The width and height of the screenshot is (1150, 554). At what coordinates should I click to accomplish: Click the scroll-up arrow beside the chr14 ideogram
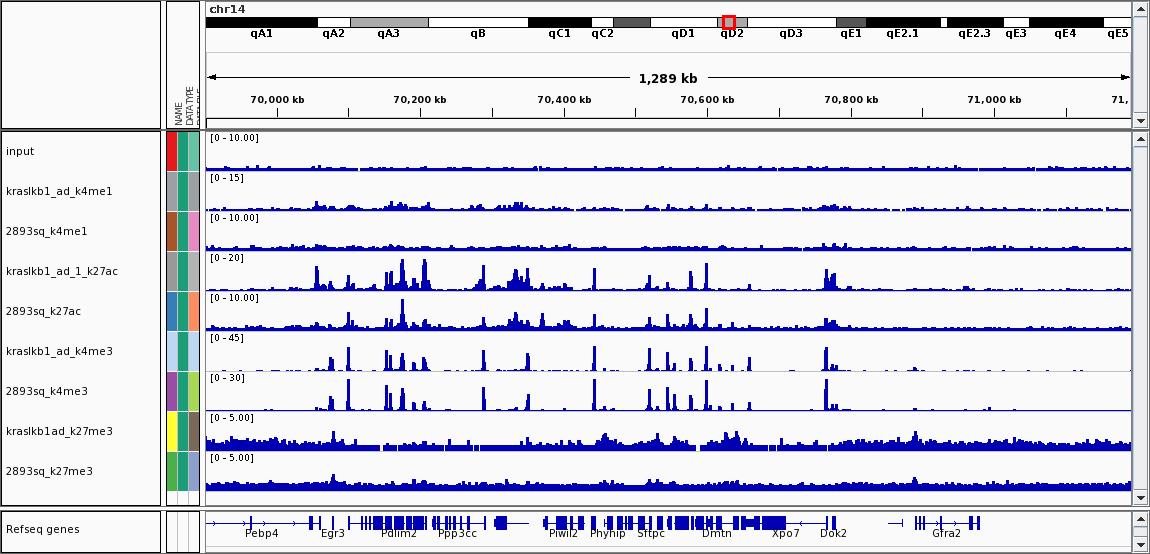(1140, 9)
